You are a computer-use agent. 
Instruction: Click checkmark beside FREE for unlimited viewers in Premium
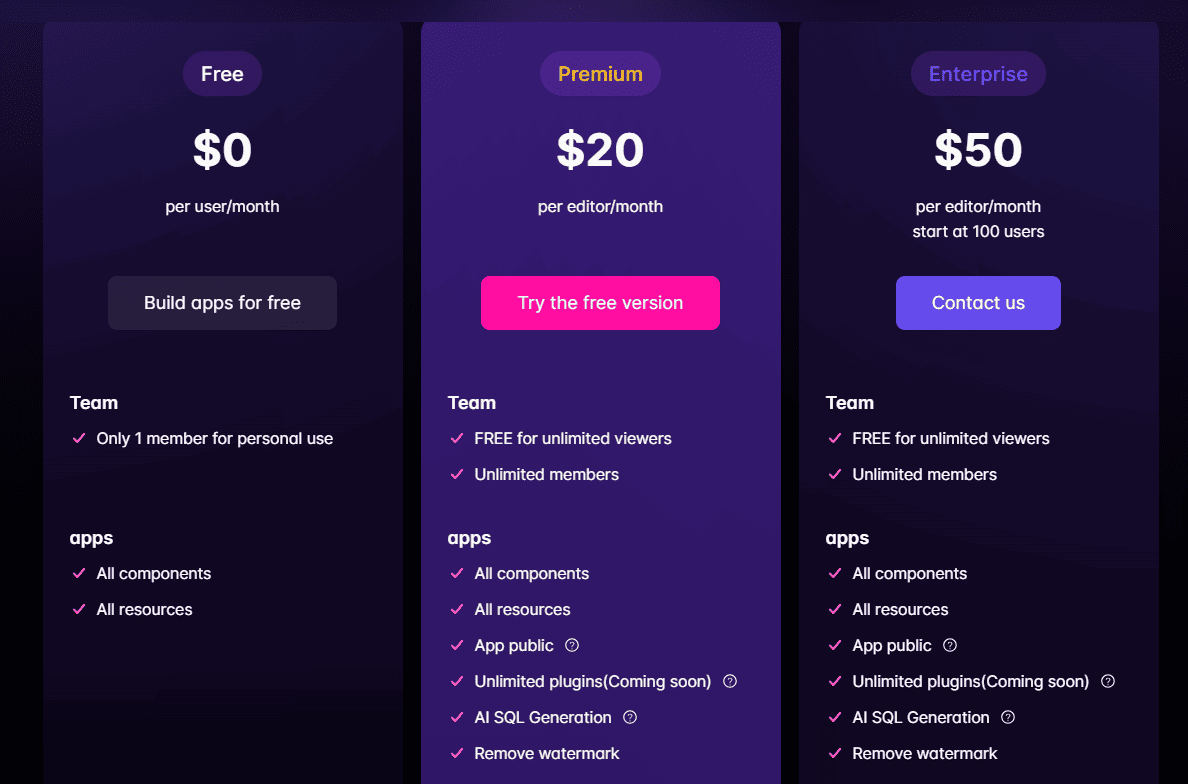457,438
